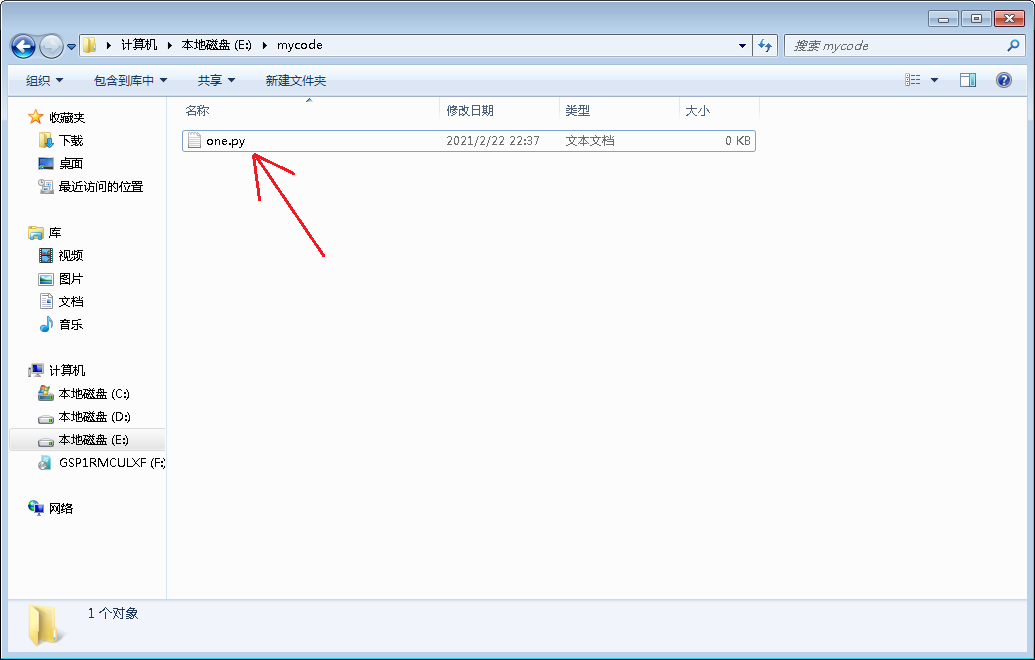Open the address bar history dropdown
The width and height of the screenshot is (1035, 660).
(x=743, y=46)
